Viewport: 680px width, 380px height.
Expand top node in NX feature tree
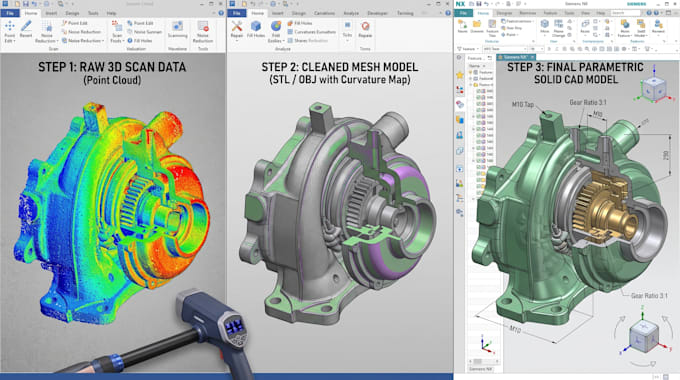(471, 72)
